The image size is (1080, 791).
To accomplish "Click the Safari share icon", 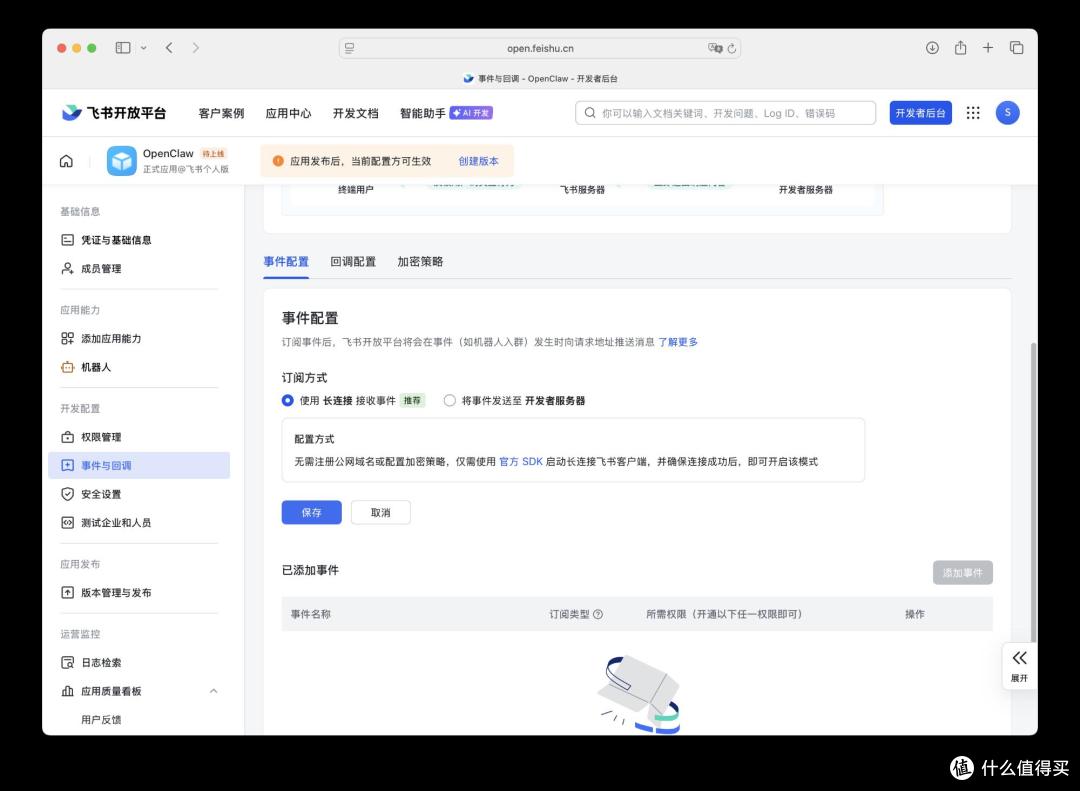I will coord(960,48).
